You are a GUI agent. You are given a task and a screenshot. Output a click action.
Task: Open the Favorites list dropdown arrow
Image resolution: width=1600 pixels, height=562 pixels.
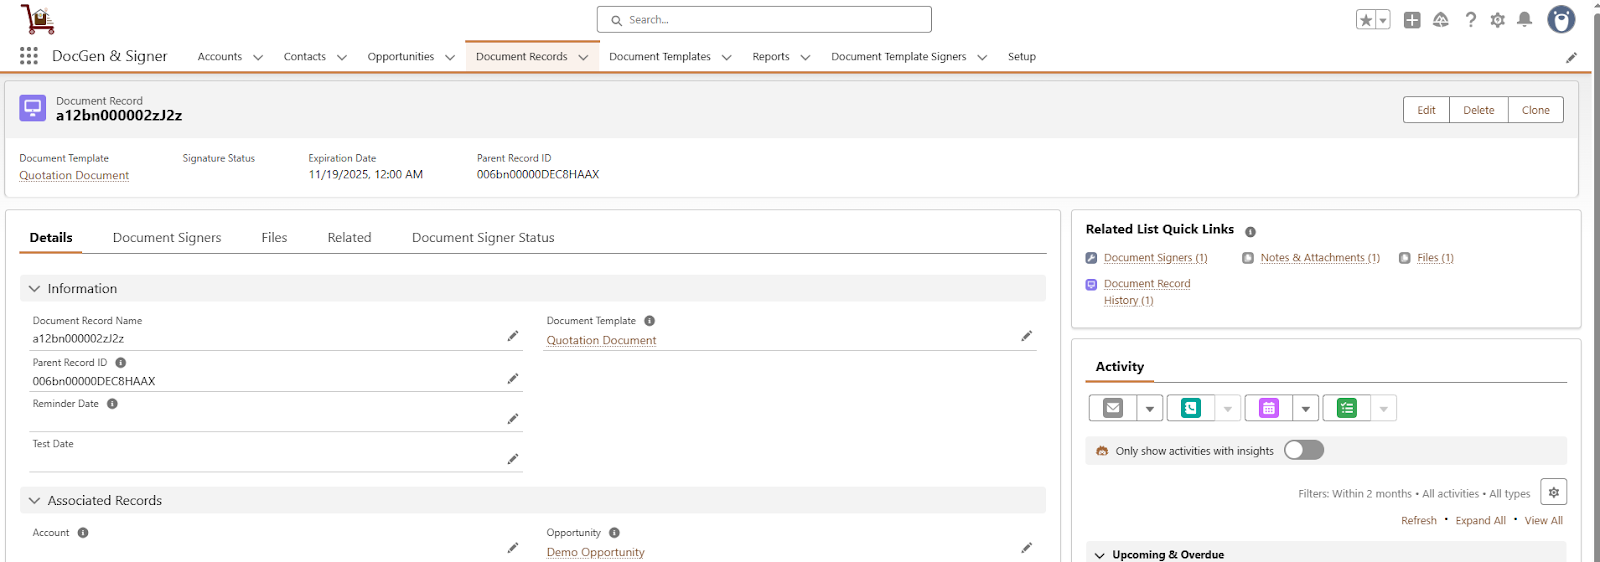(1383, 20)
